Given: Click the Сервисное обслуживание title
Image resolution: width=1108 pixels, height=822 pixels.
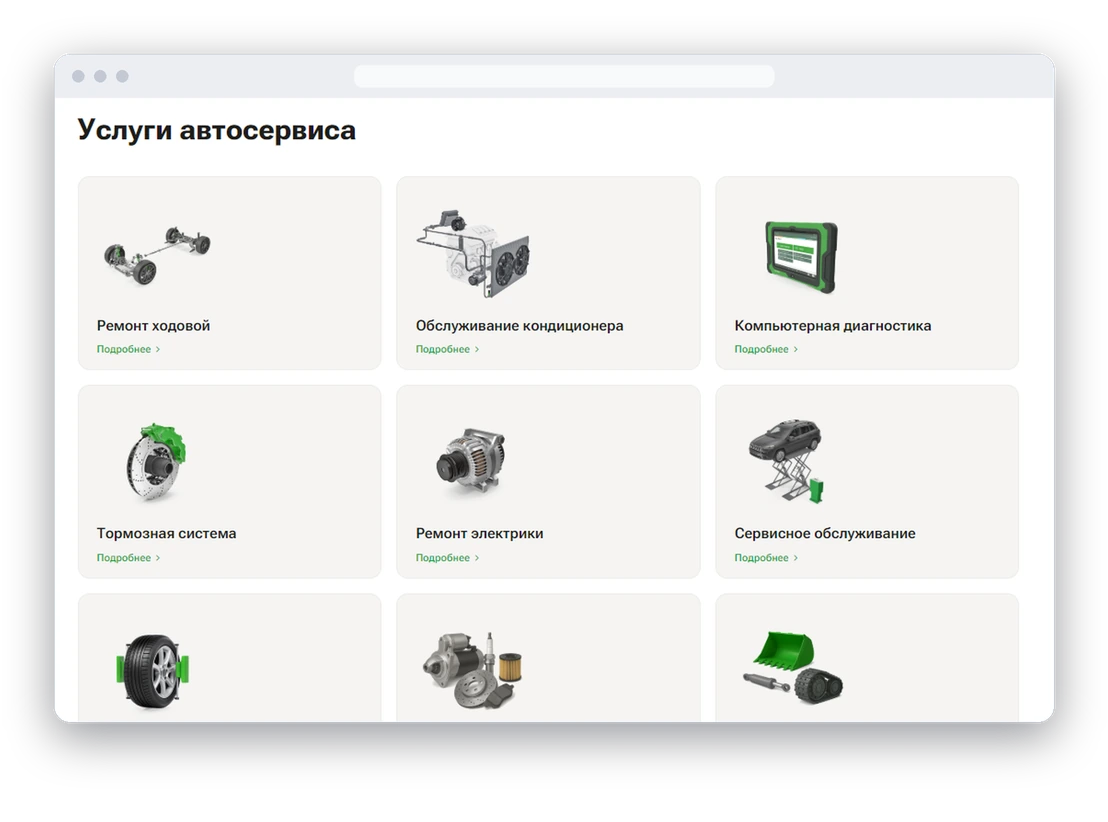Looking at the screenshot, I should (x=825, y=534).
